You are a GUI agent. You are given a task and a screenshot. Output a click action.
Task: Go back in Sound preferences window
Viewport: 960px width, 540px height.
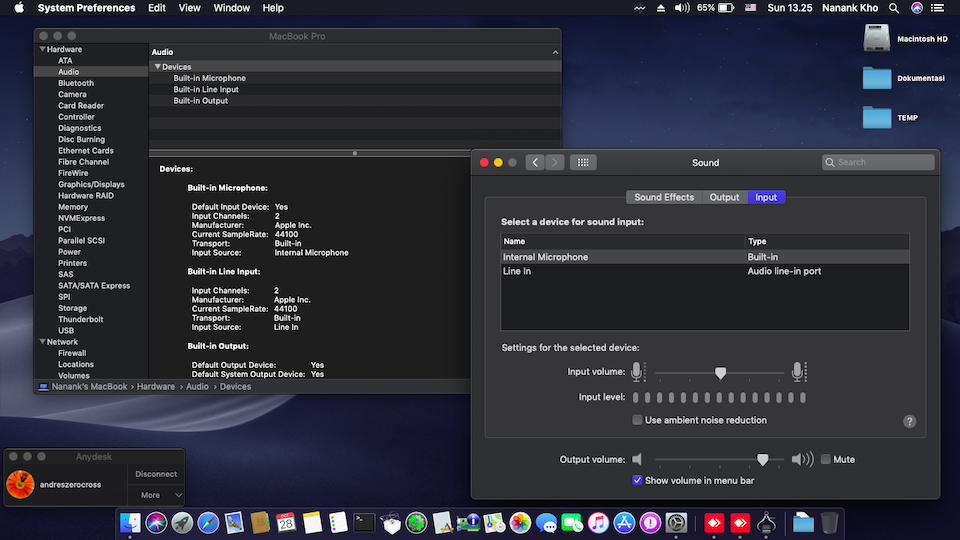(535, 162)
